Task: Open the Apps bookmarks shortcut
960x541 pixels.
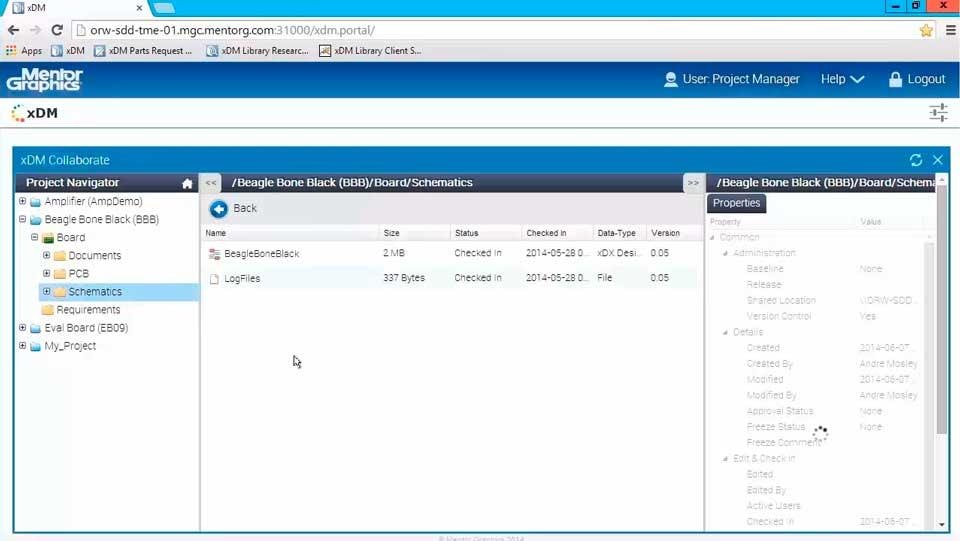Action: [x=24, y=51]
